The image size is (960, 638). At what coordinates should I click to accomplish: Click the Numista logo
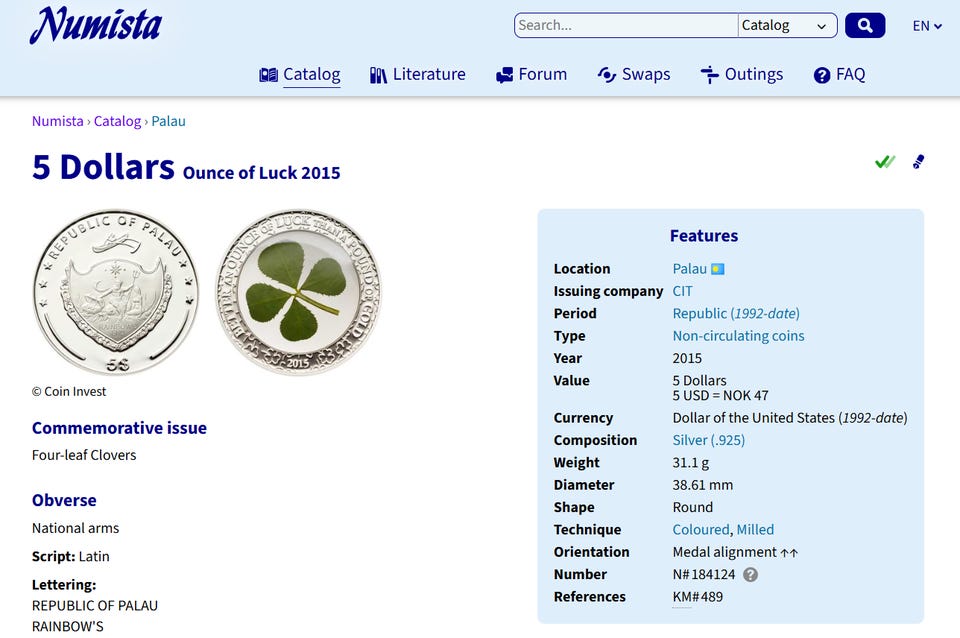click(x=96, y=26)
